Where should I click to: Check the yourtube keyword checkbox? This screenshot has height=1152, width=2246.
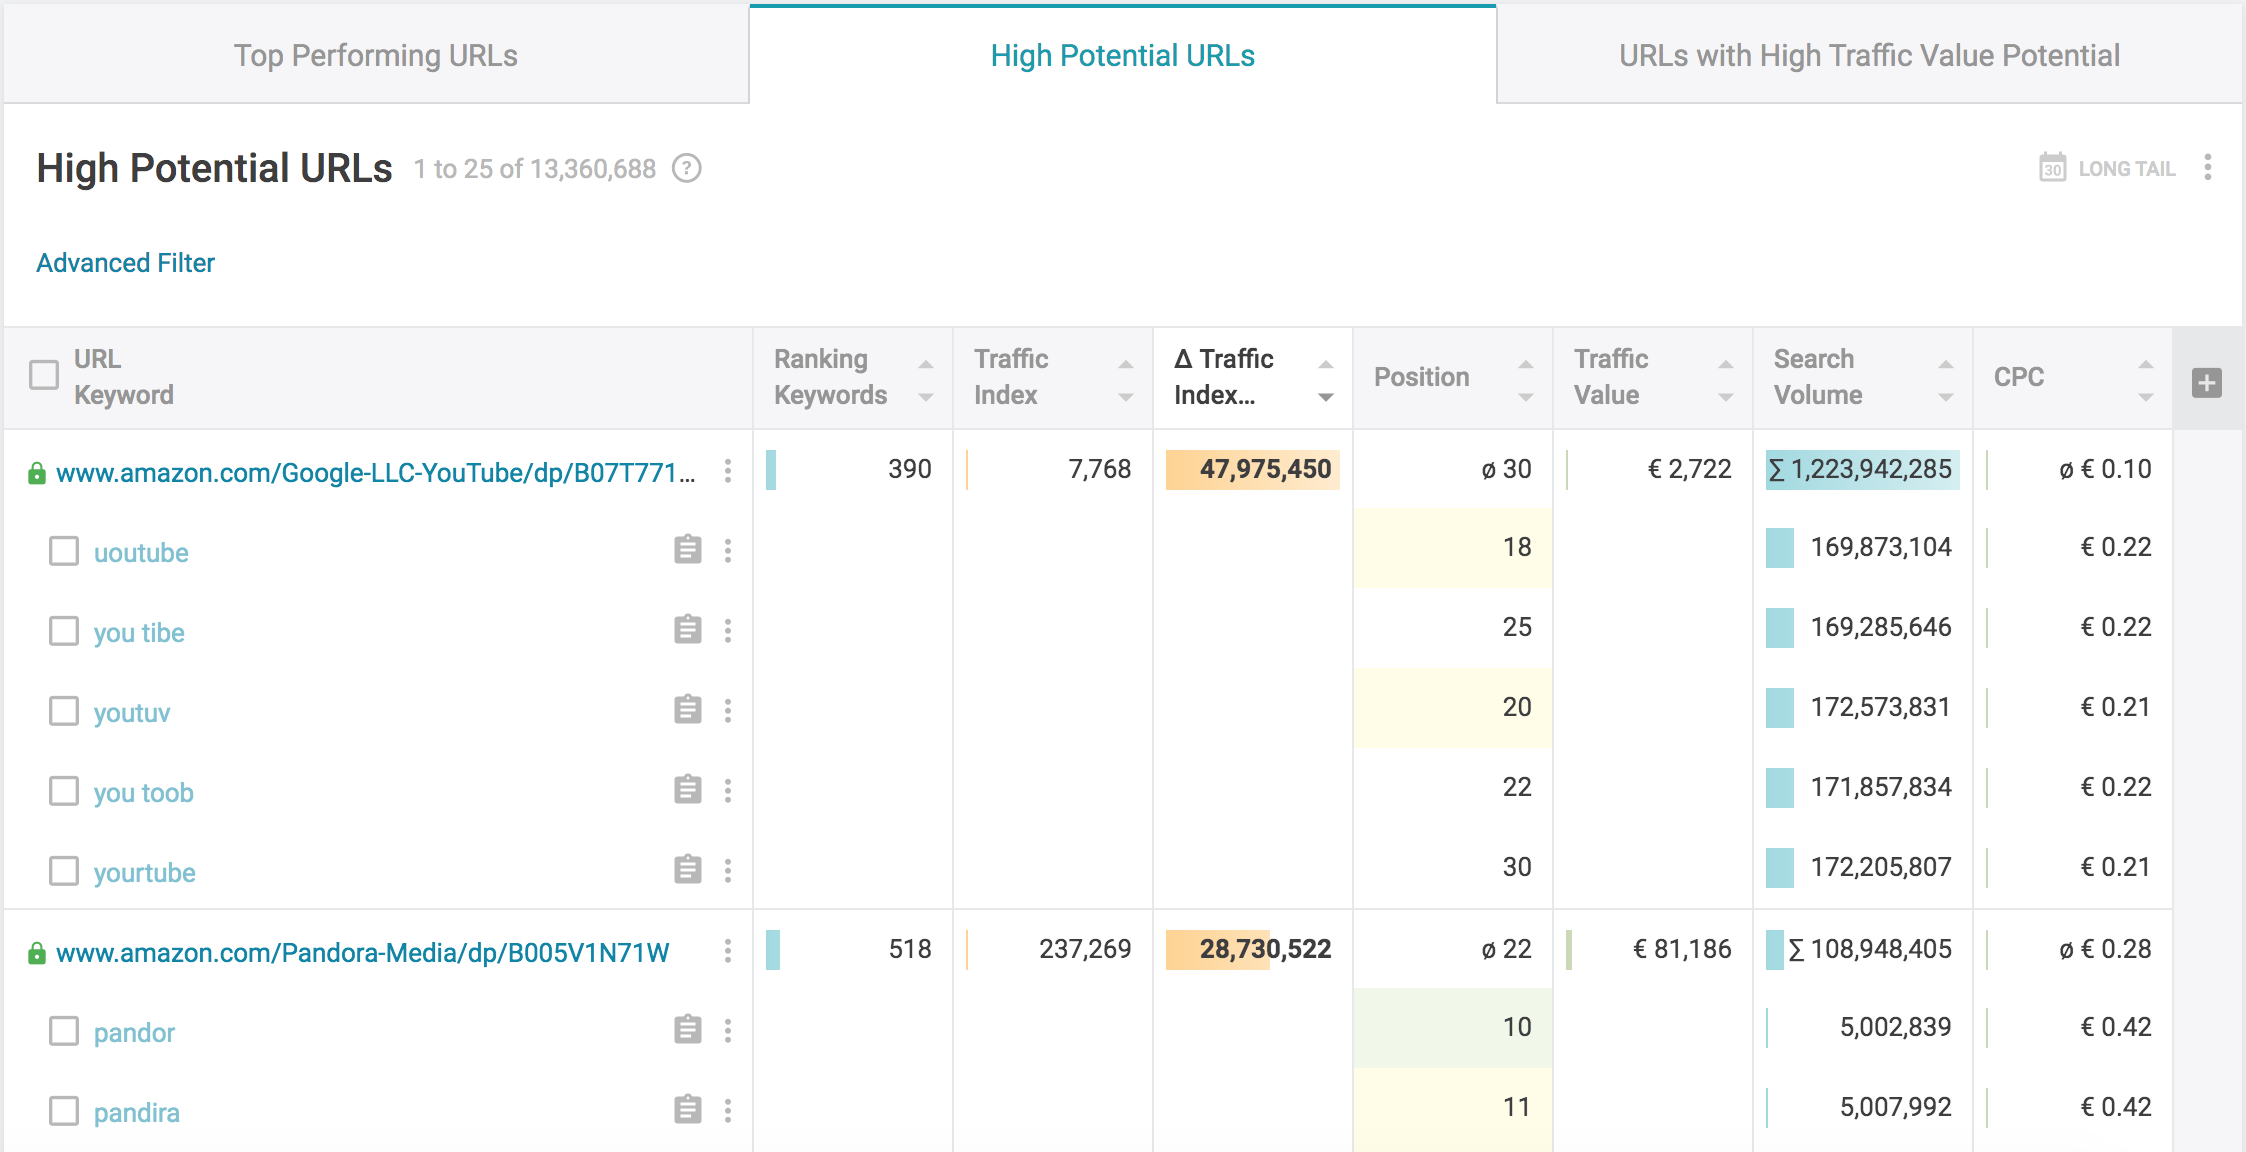pyautogui.click(x=64, y=871)
